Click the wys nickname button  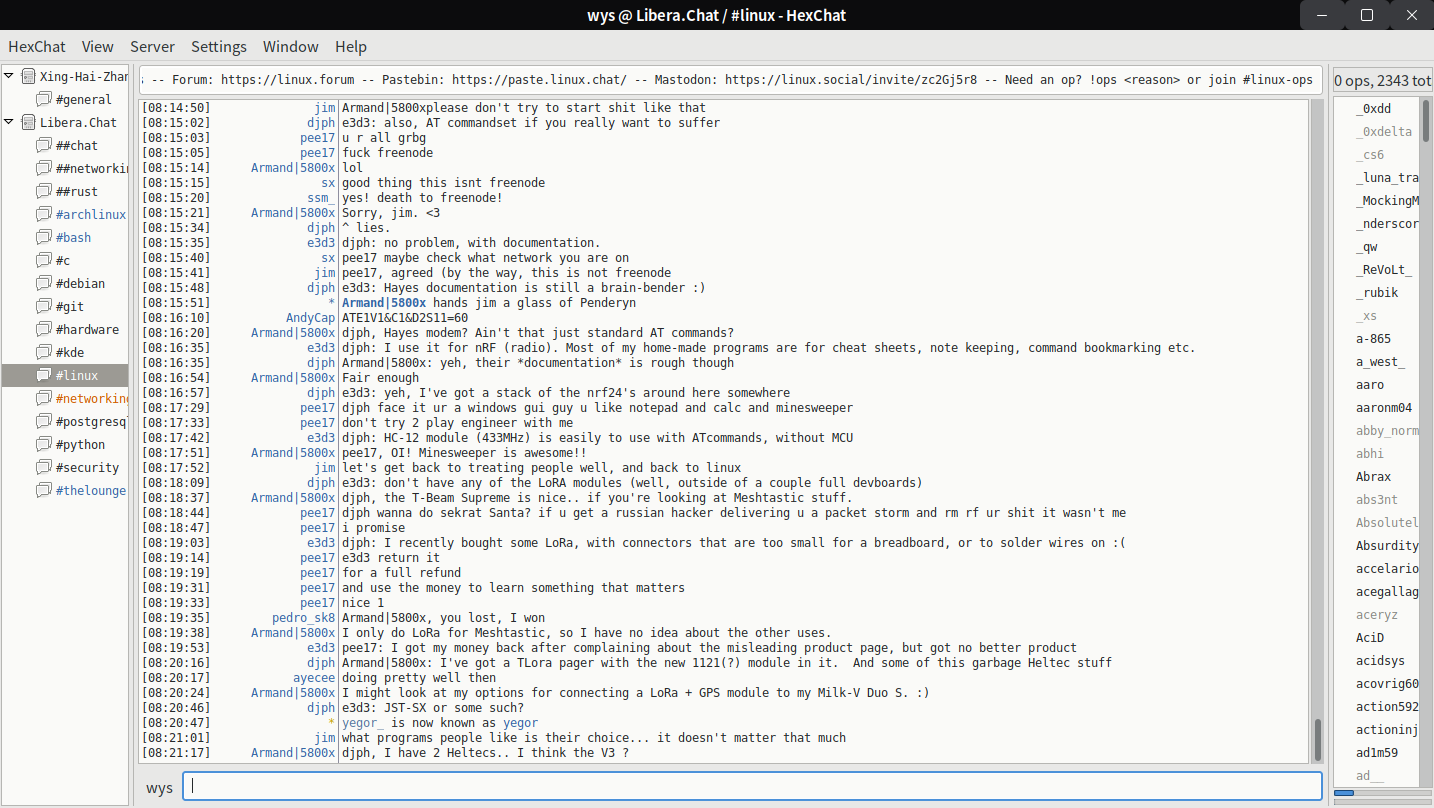tap(159, 787)
